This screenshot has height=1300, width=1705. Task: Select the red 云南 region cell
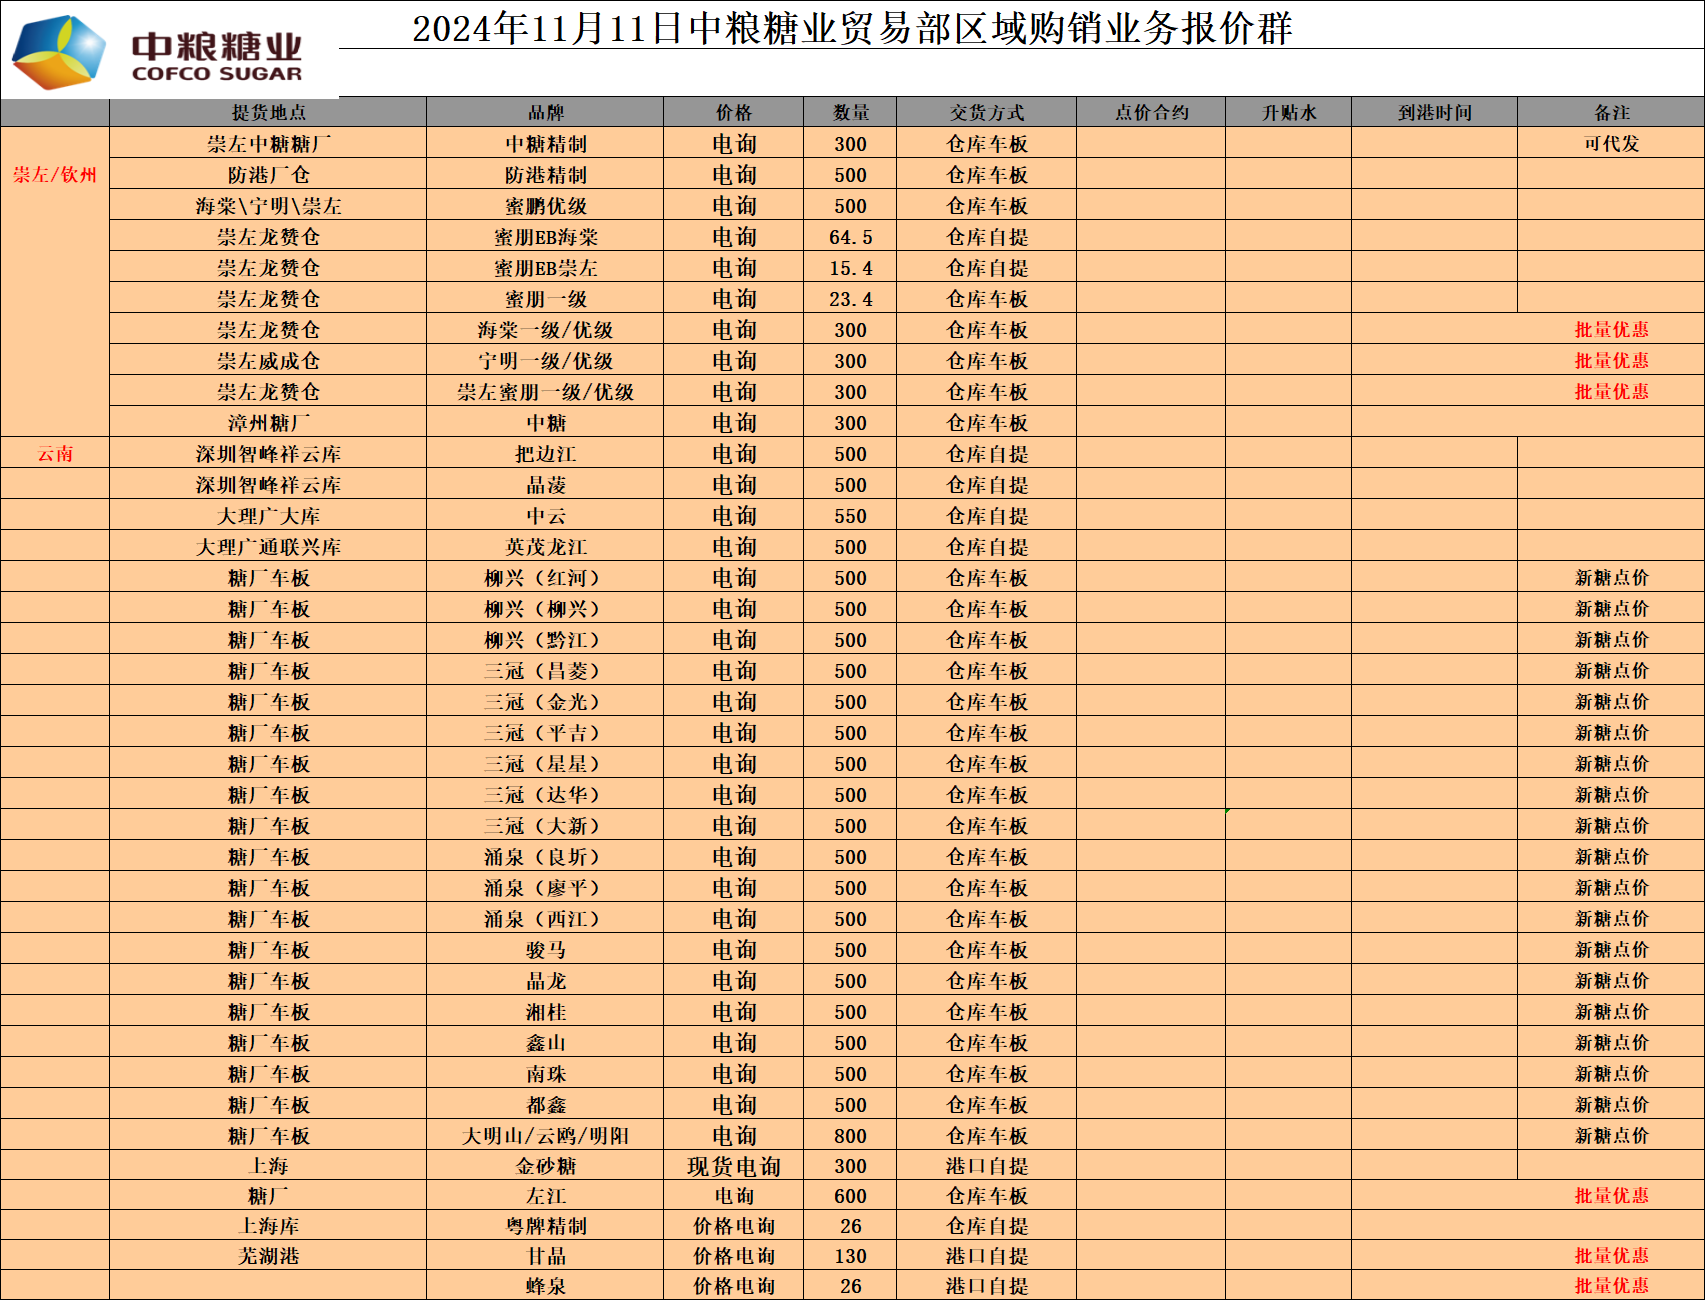(x=55, y=454)
